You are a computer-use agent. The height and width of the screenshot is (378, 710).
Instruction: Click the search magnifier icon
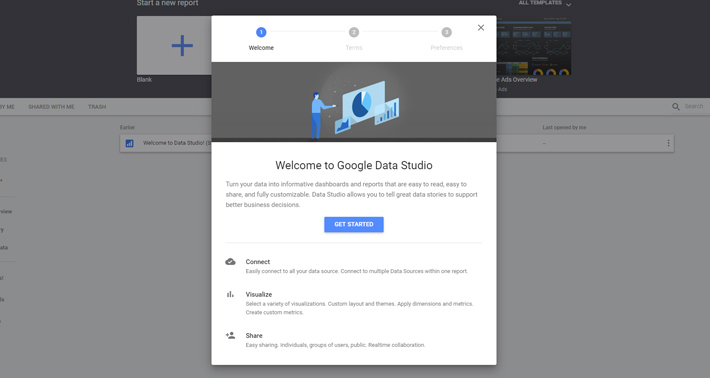click(676, 107)
